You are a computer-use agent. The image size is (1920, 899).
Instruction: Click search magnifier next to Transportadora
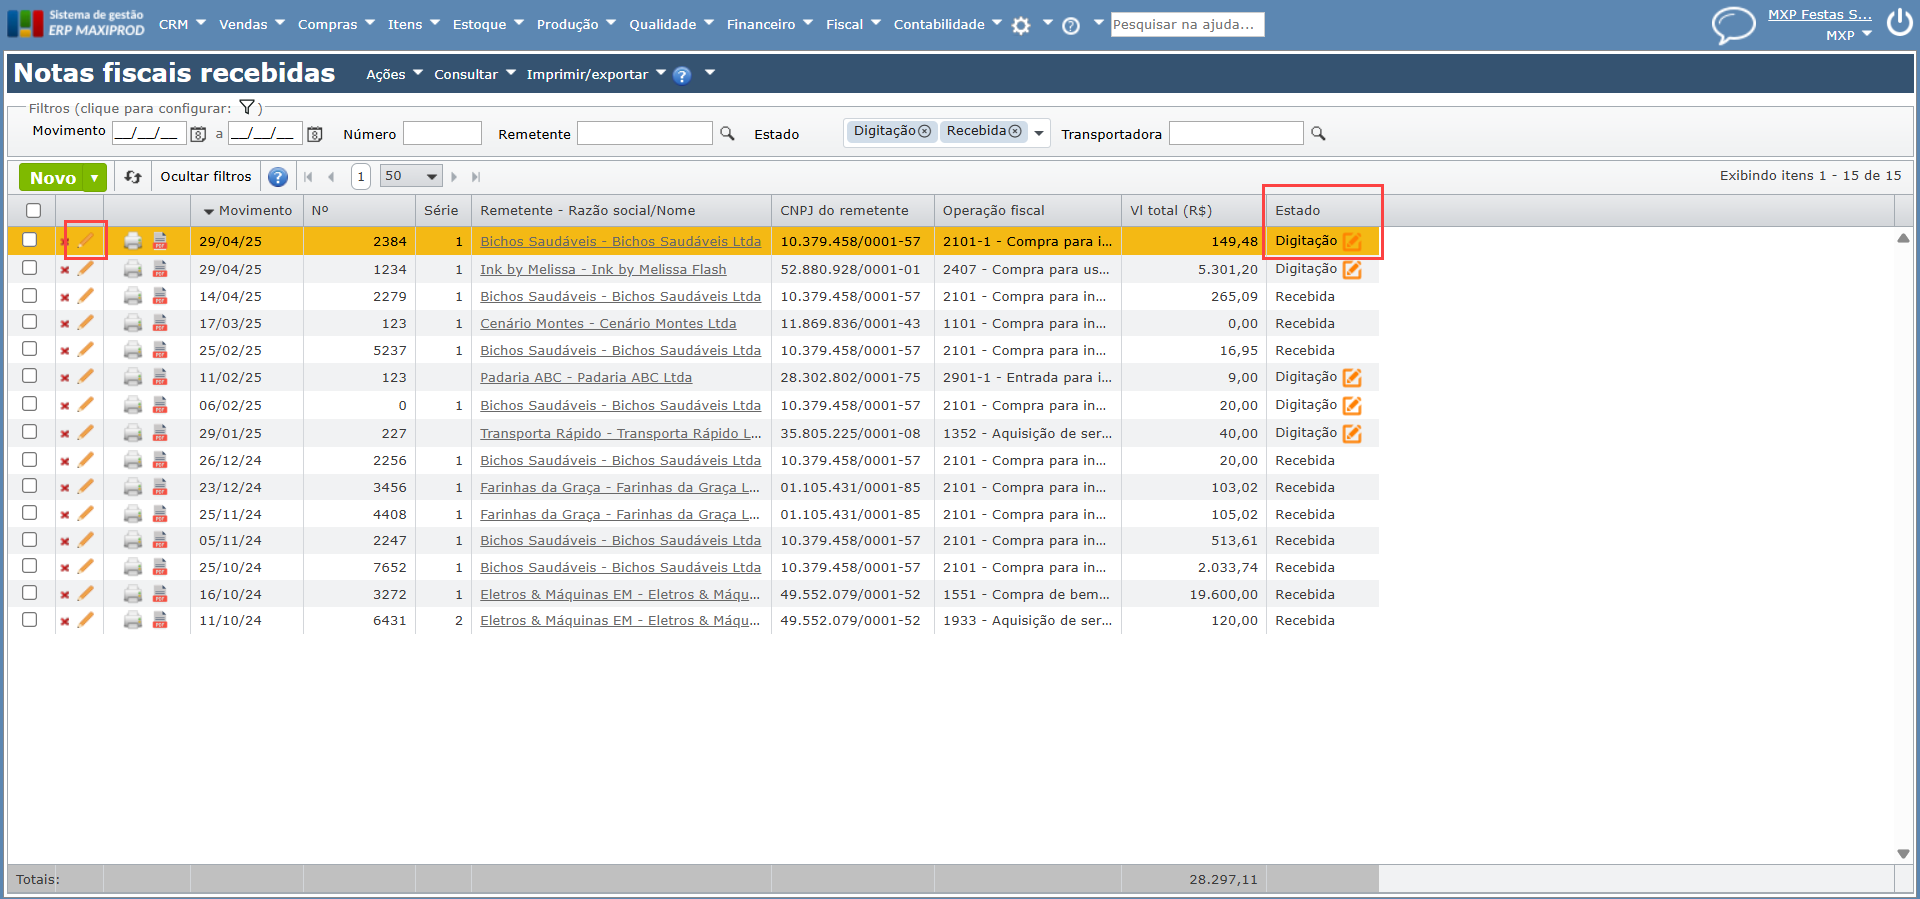click(x=1318, y=133)
